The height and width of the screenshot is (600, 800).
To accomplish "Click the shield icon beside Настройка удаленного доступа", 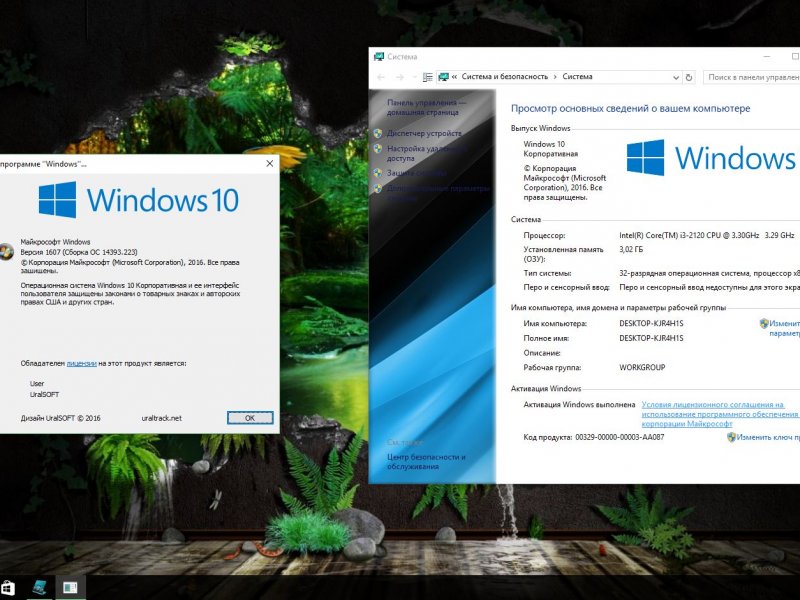I will [378, 149].
